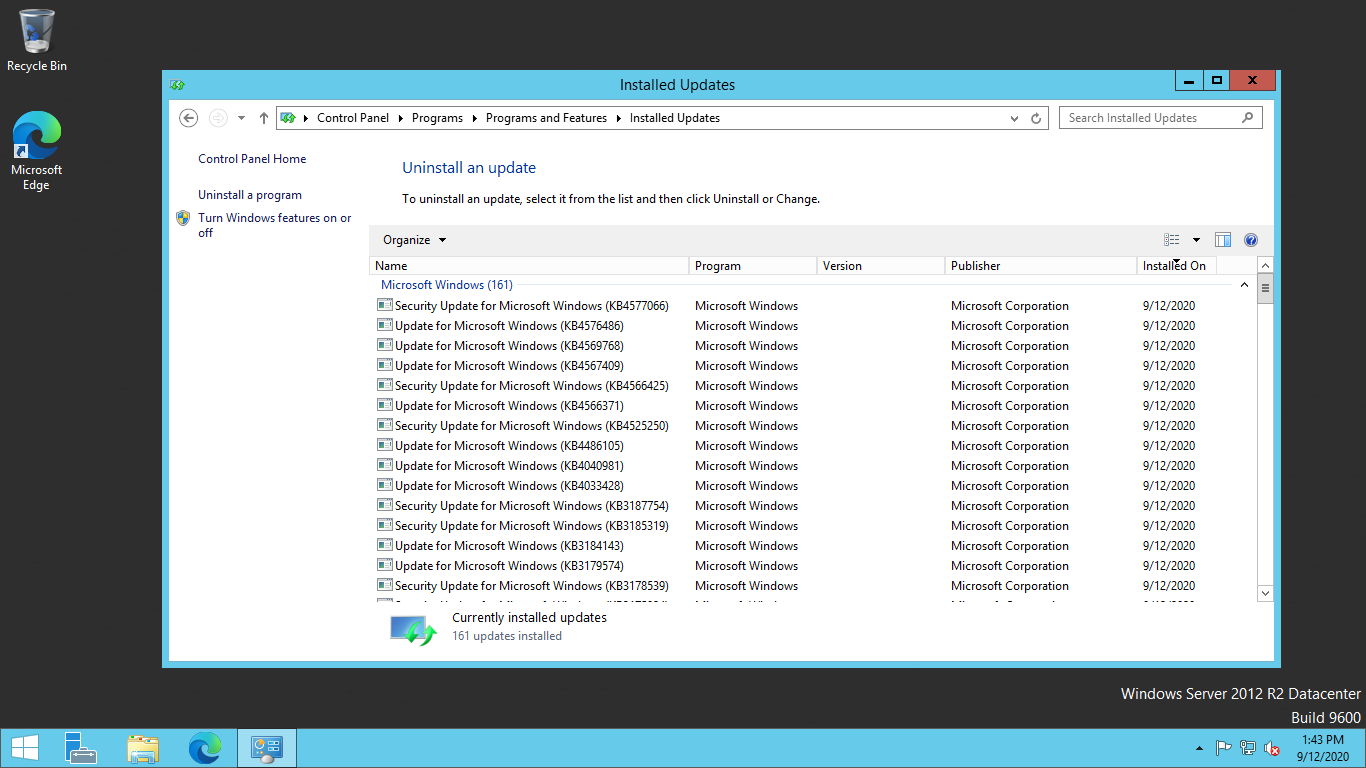Click Programs and Features breadcrumb
The width and height of the screenshot is (1366, 768).
546,118
